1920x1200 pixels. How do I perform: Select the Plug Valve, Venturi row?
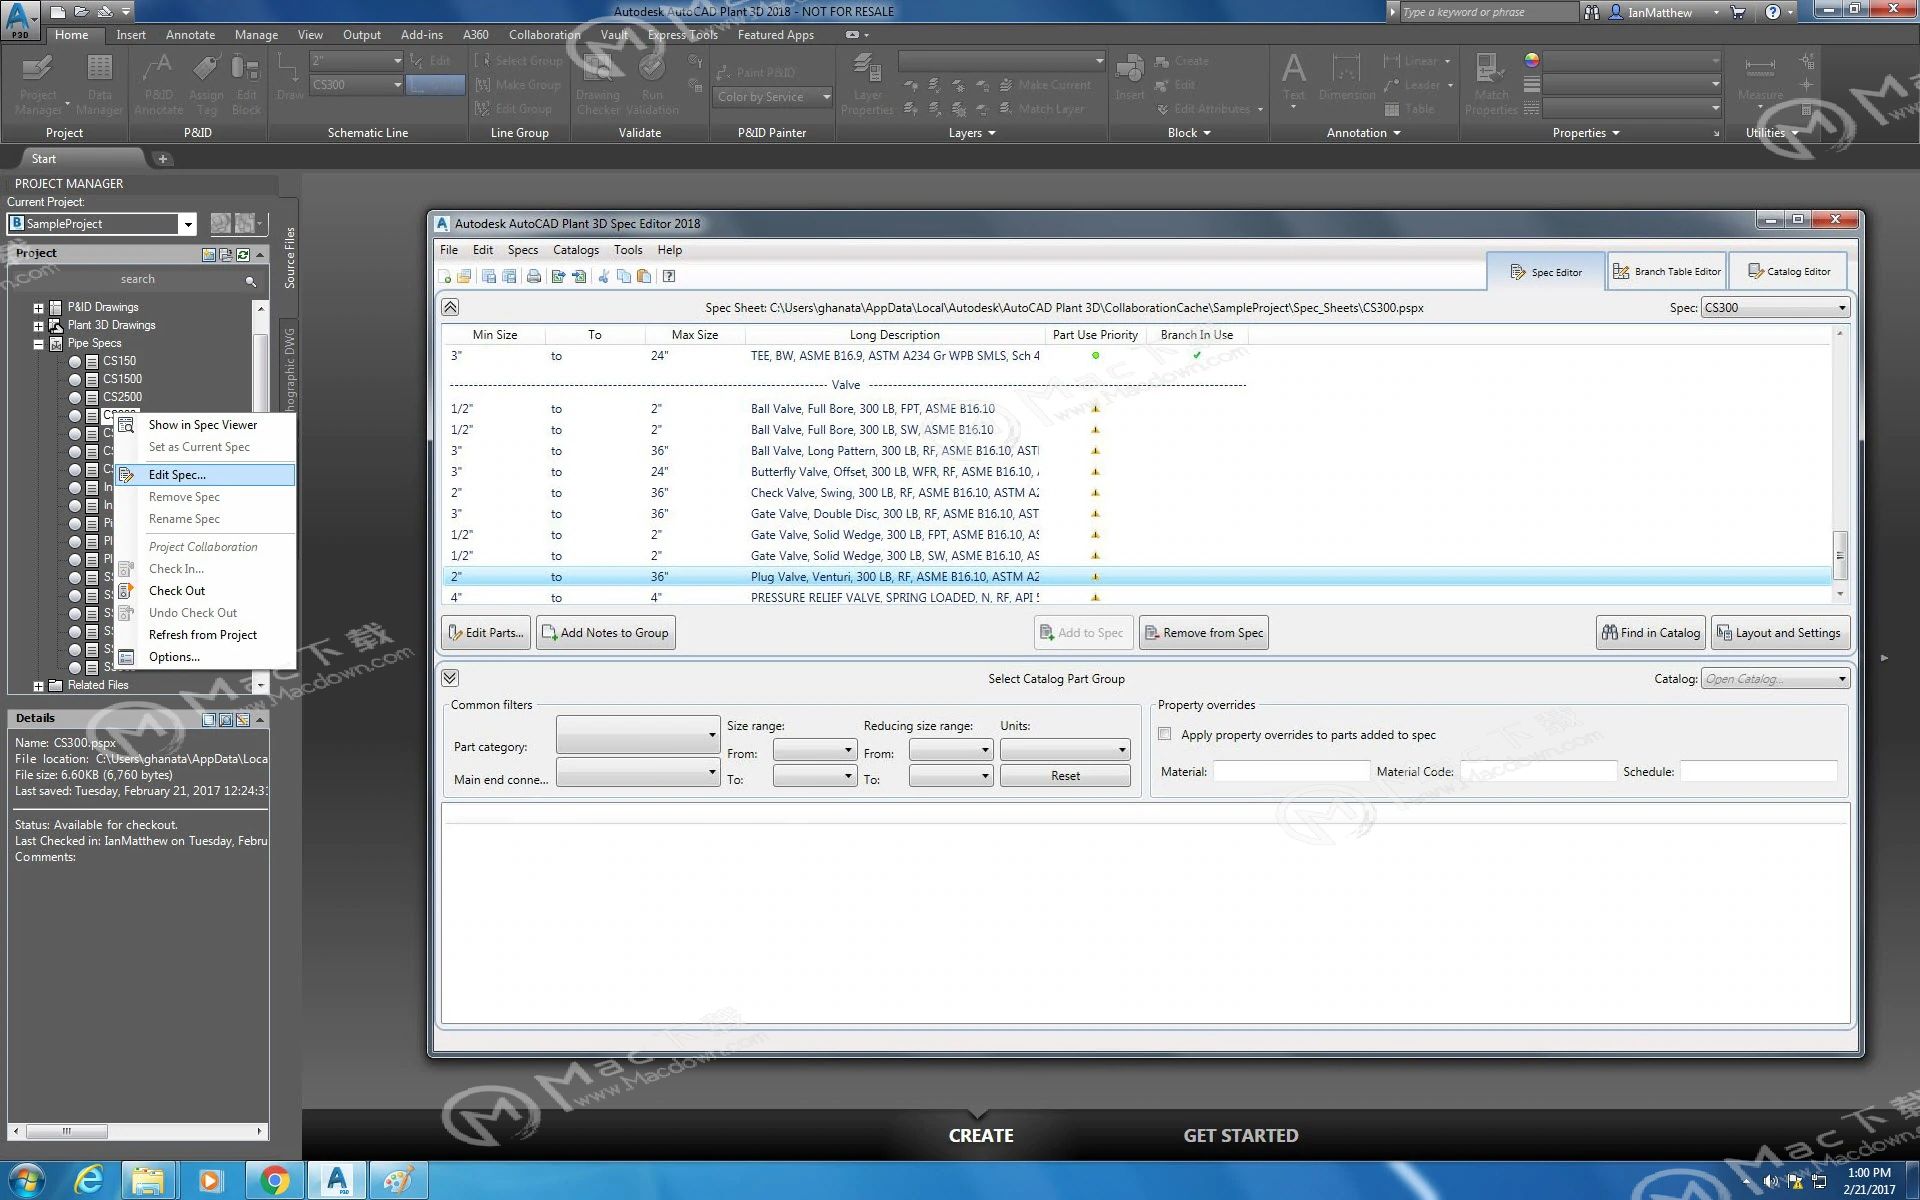pos(1137,577)
